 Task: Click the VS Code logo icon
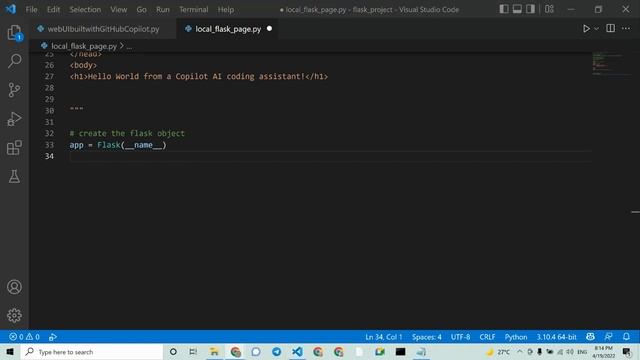[x=11, y=9]
